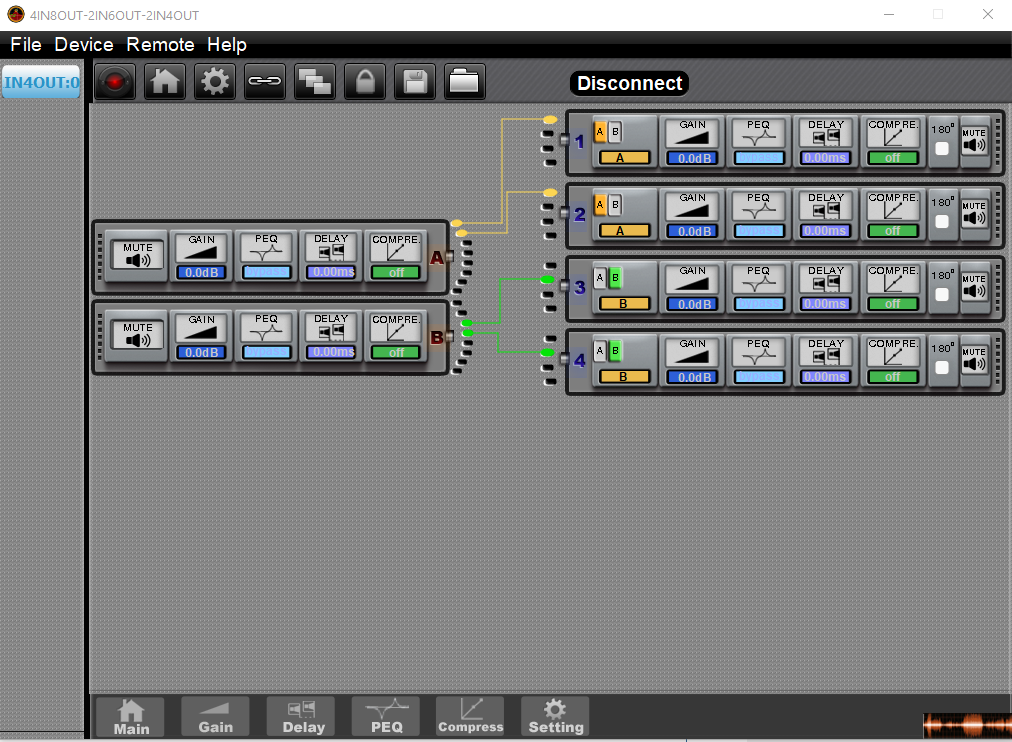Click the Disconnect status button
This screenshot has height=742, width=1012.
tap(629, 83)
